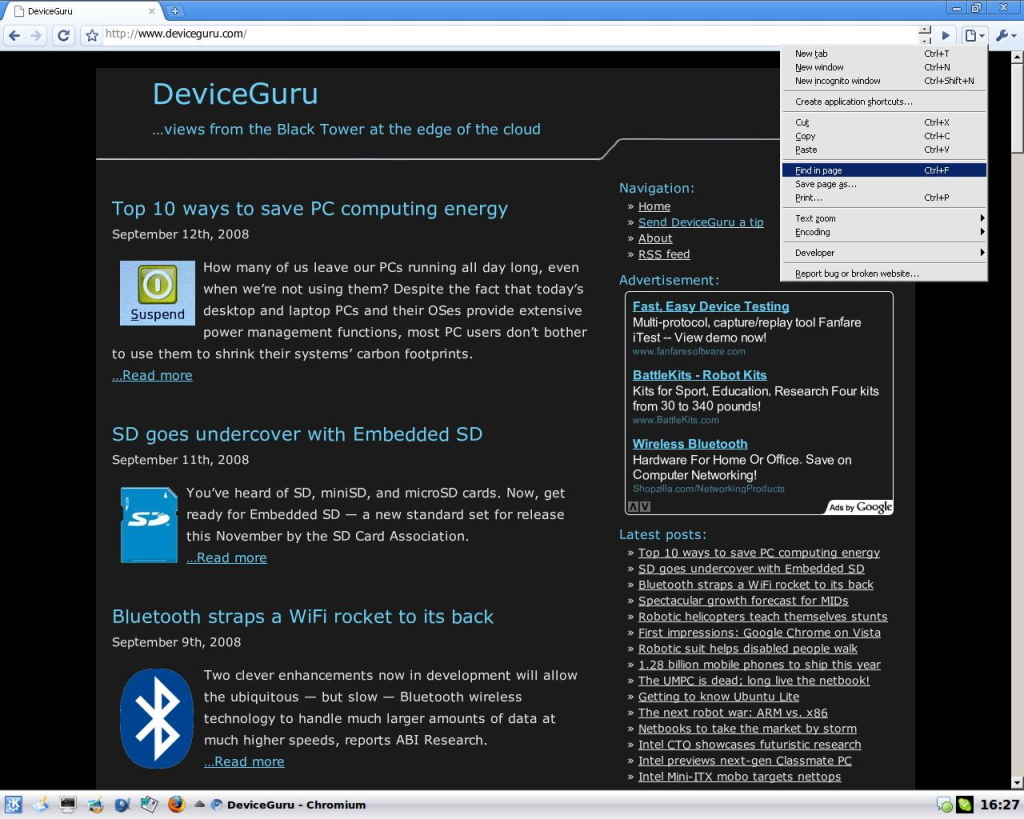Click the blue SD card thumbnail
Image resolution: width=1024 pixels, height=819 pixels.
click(149, 525)
